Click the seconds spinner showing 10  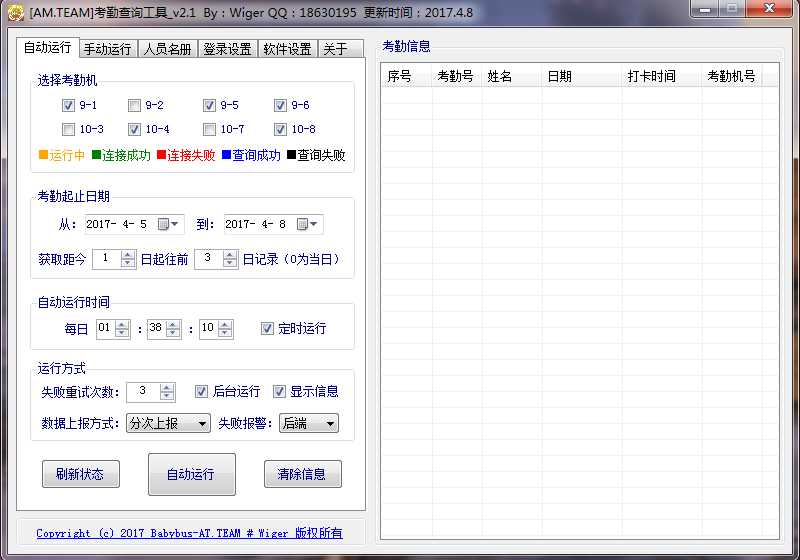click(x=216, y=328)
